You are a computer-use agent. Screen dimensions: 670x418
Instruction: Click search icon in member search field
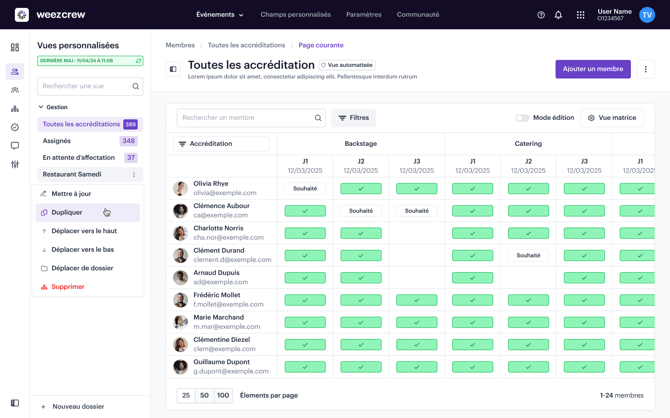(318, 118)
